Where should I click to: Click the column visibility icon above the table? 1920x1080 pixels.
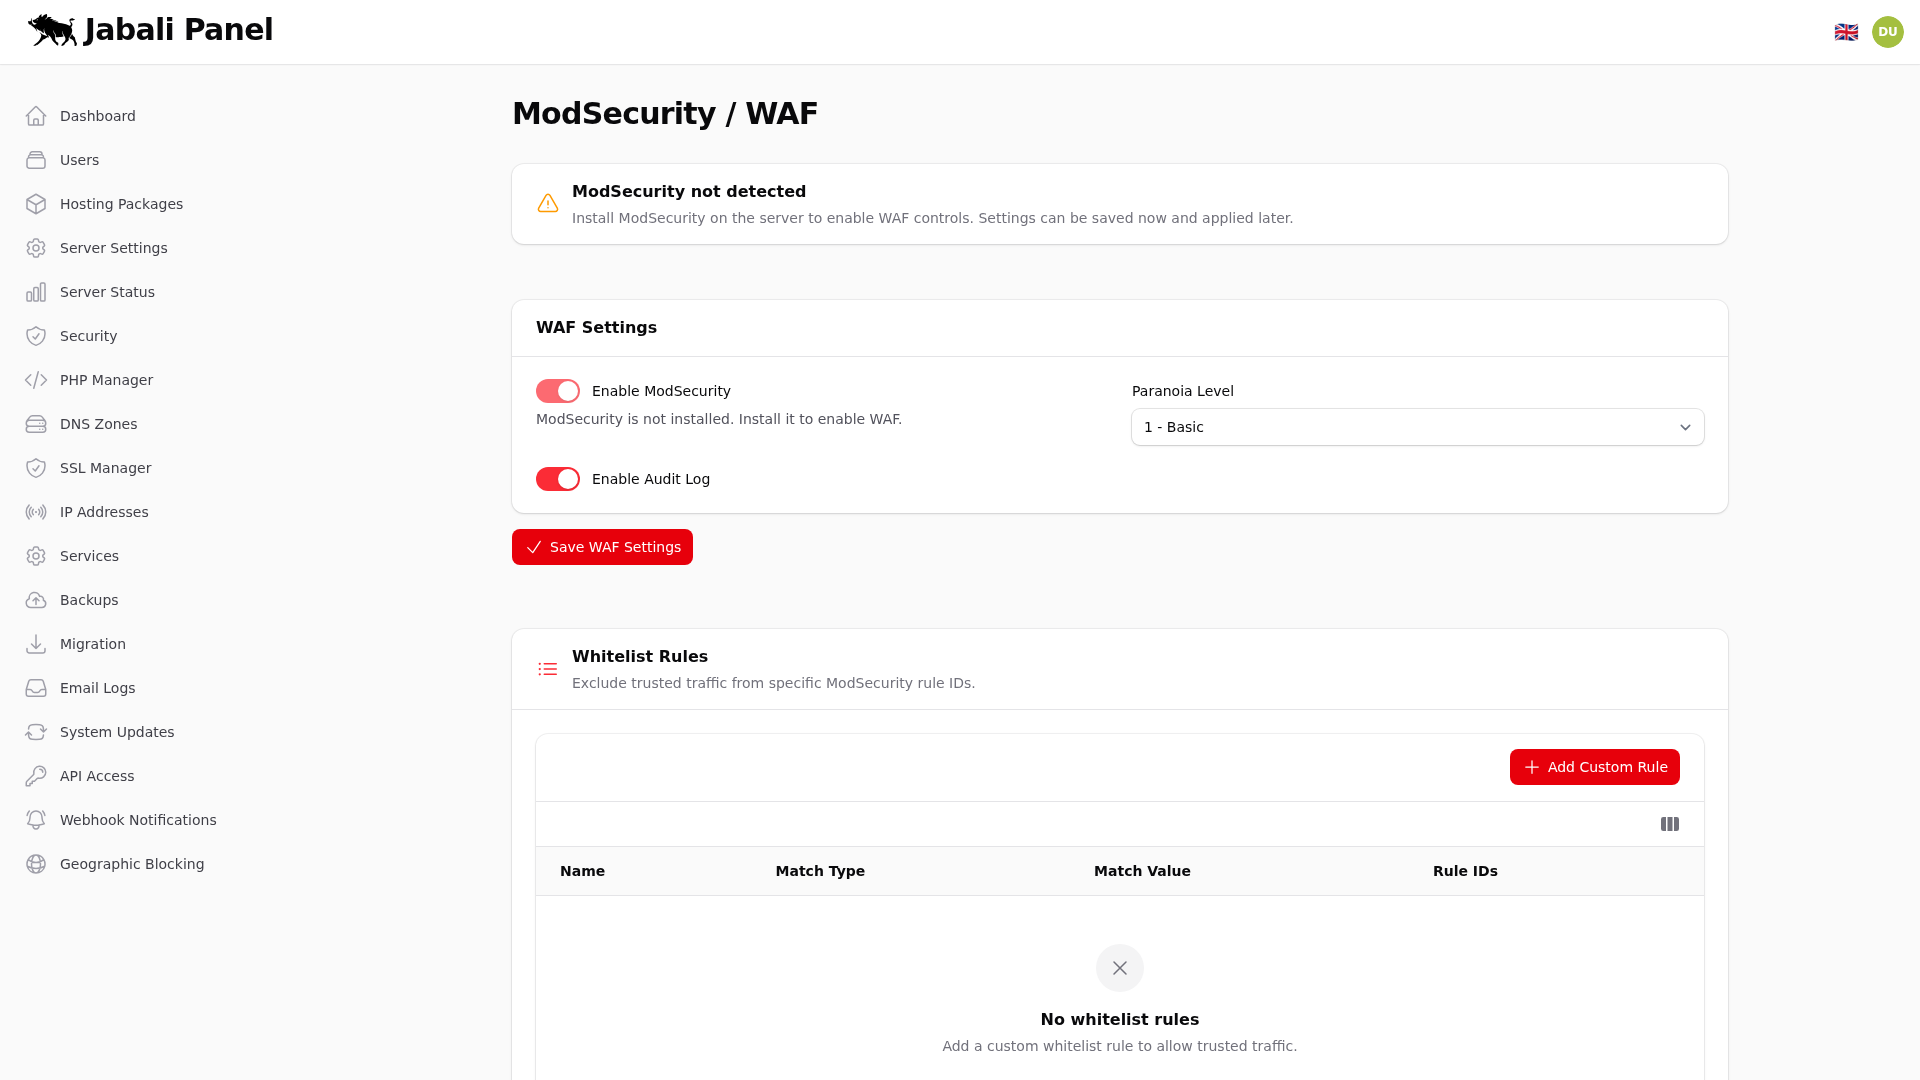coord(1669,823)
